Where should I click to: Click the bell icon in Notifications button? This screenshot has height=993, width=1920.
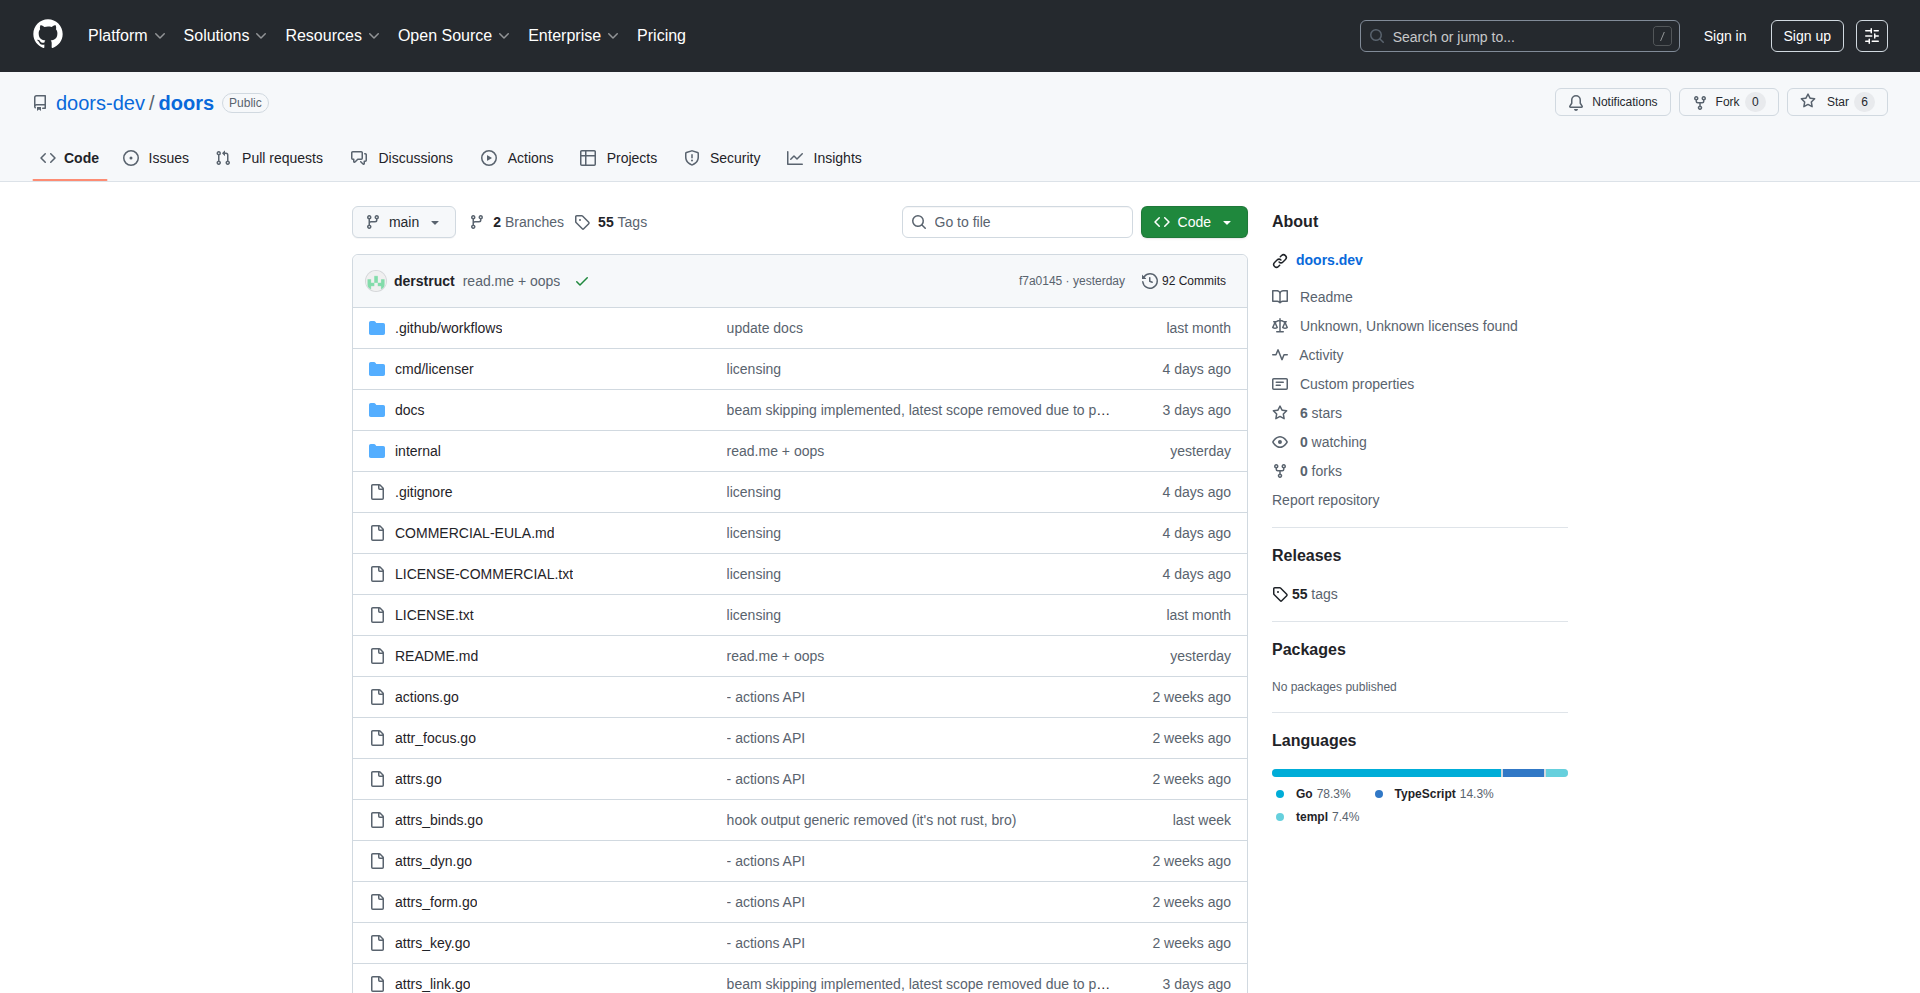[x=1576, y=102]
